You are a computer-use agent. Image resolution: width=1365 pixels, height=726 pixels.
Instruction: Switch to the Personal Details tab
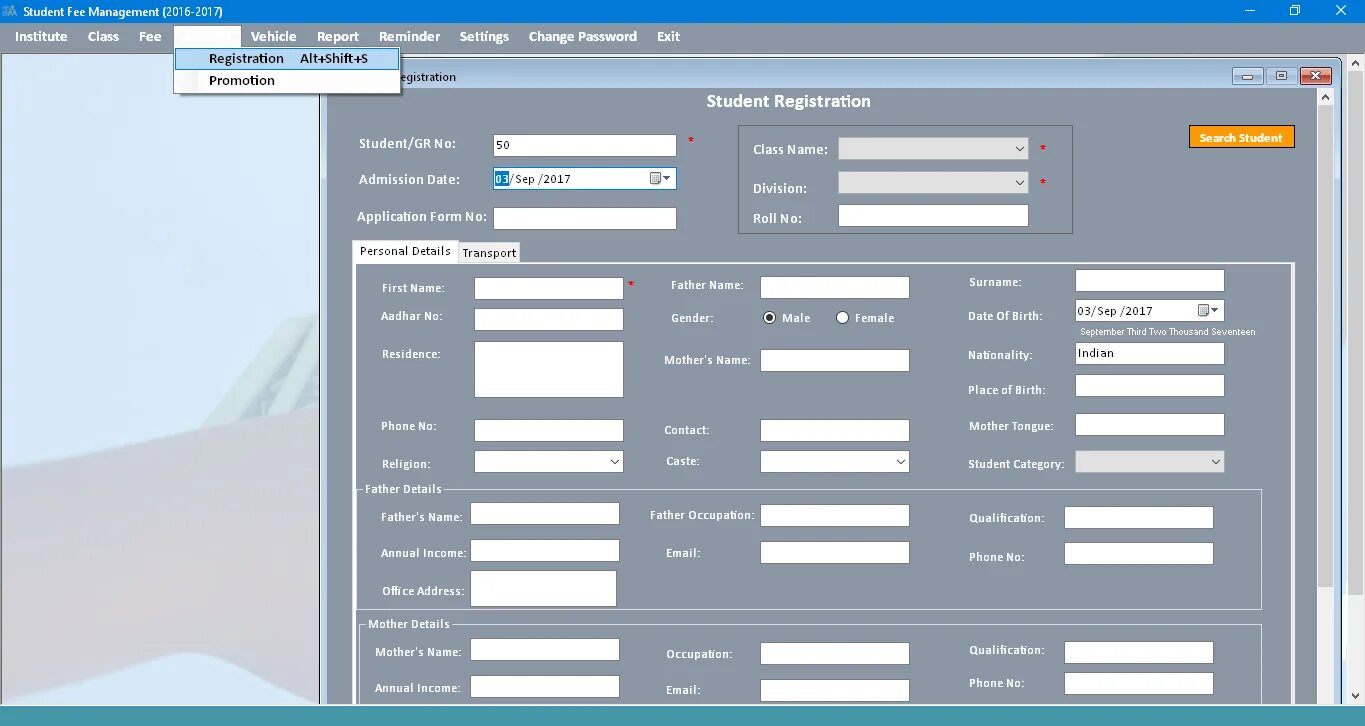(x=405, y=251)
